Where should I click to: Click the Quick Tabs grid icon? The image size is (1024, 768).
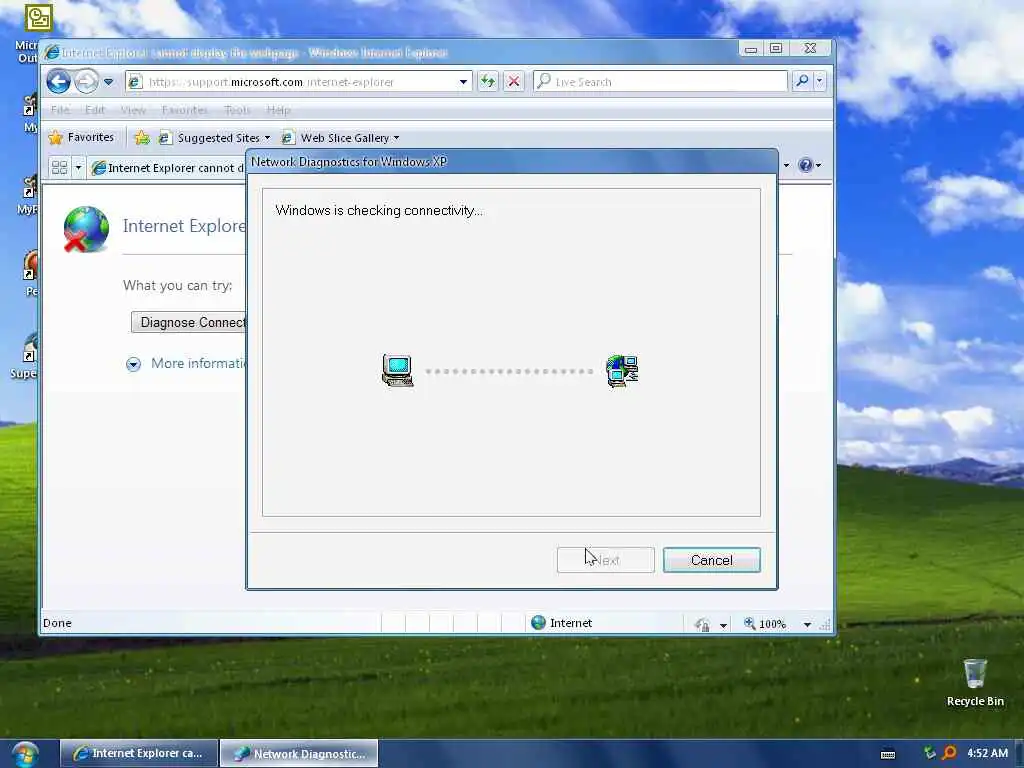[59, 167]
